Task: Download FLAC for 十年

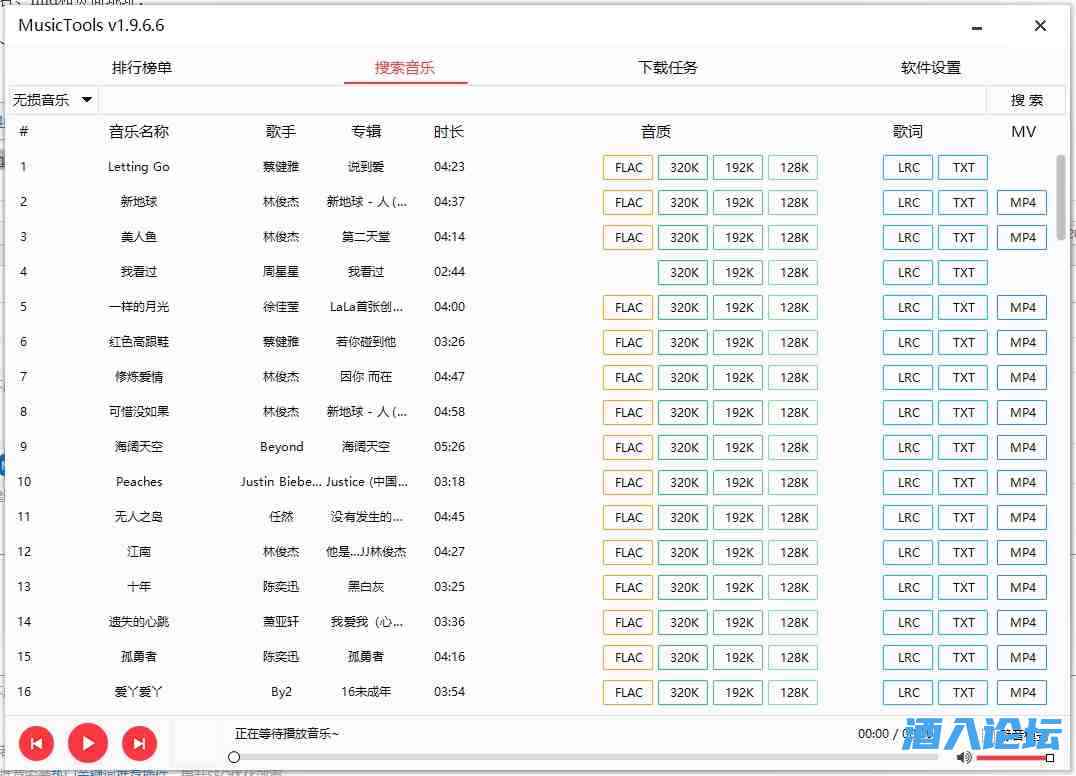Action: point(629,588)
